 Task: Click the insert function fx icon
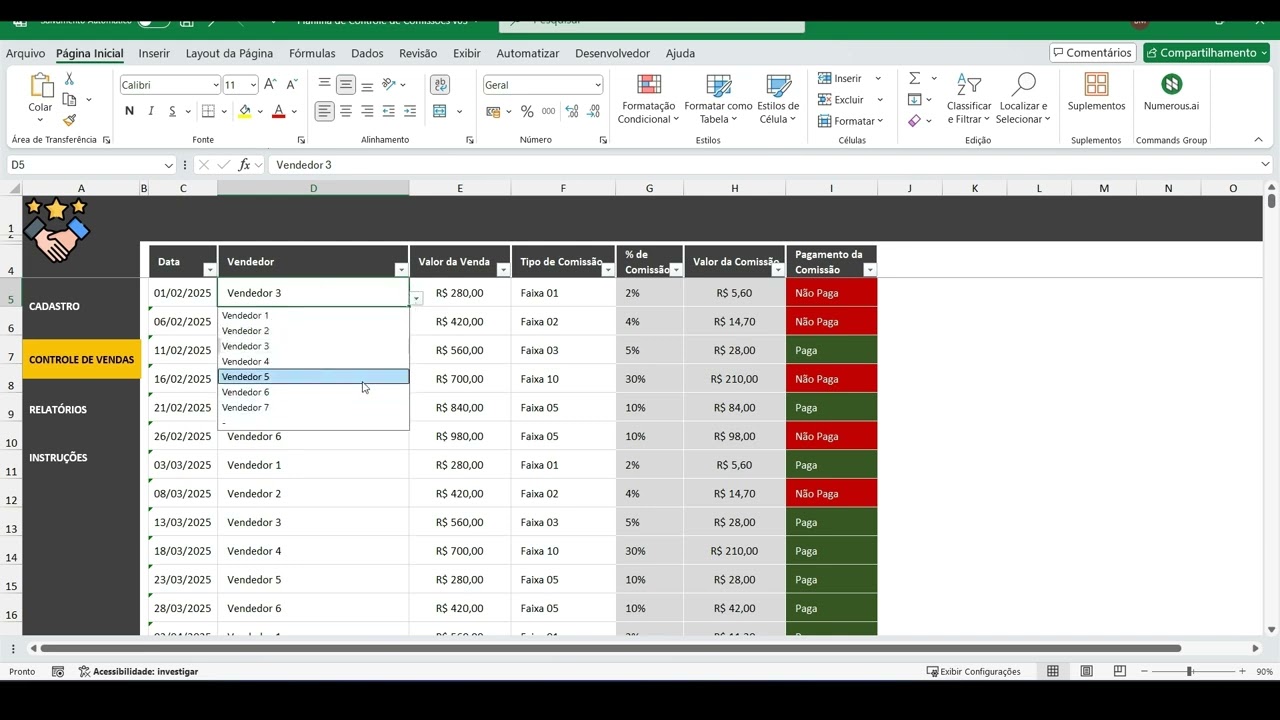click(244, 165)
